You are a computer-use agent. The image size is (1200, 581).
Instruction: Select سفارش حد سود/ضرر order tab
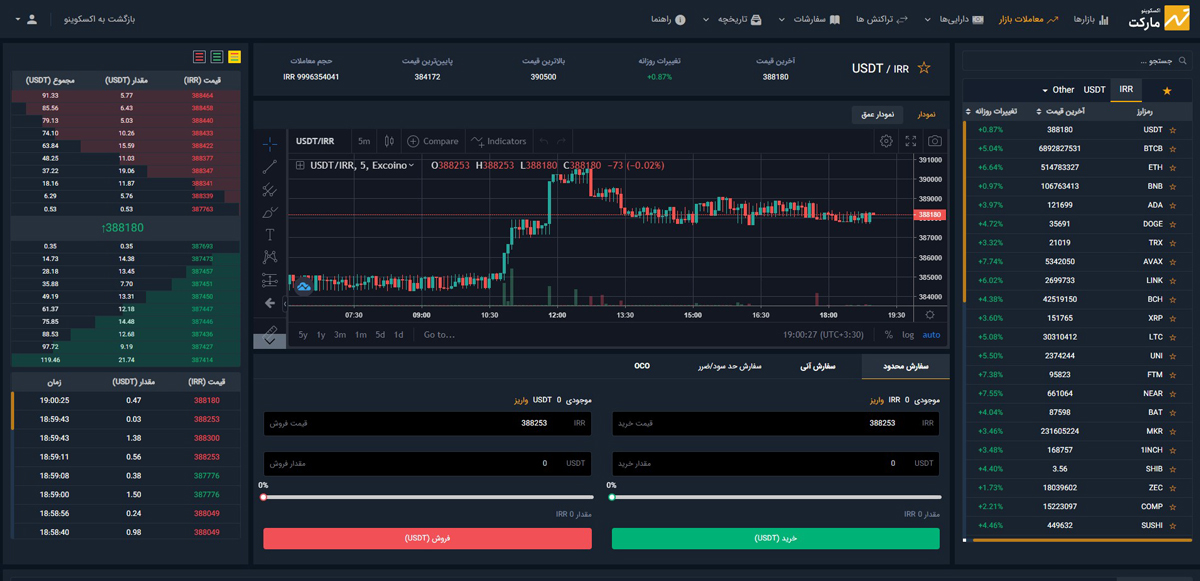click(730, 366)
